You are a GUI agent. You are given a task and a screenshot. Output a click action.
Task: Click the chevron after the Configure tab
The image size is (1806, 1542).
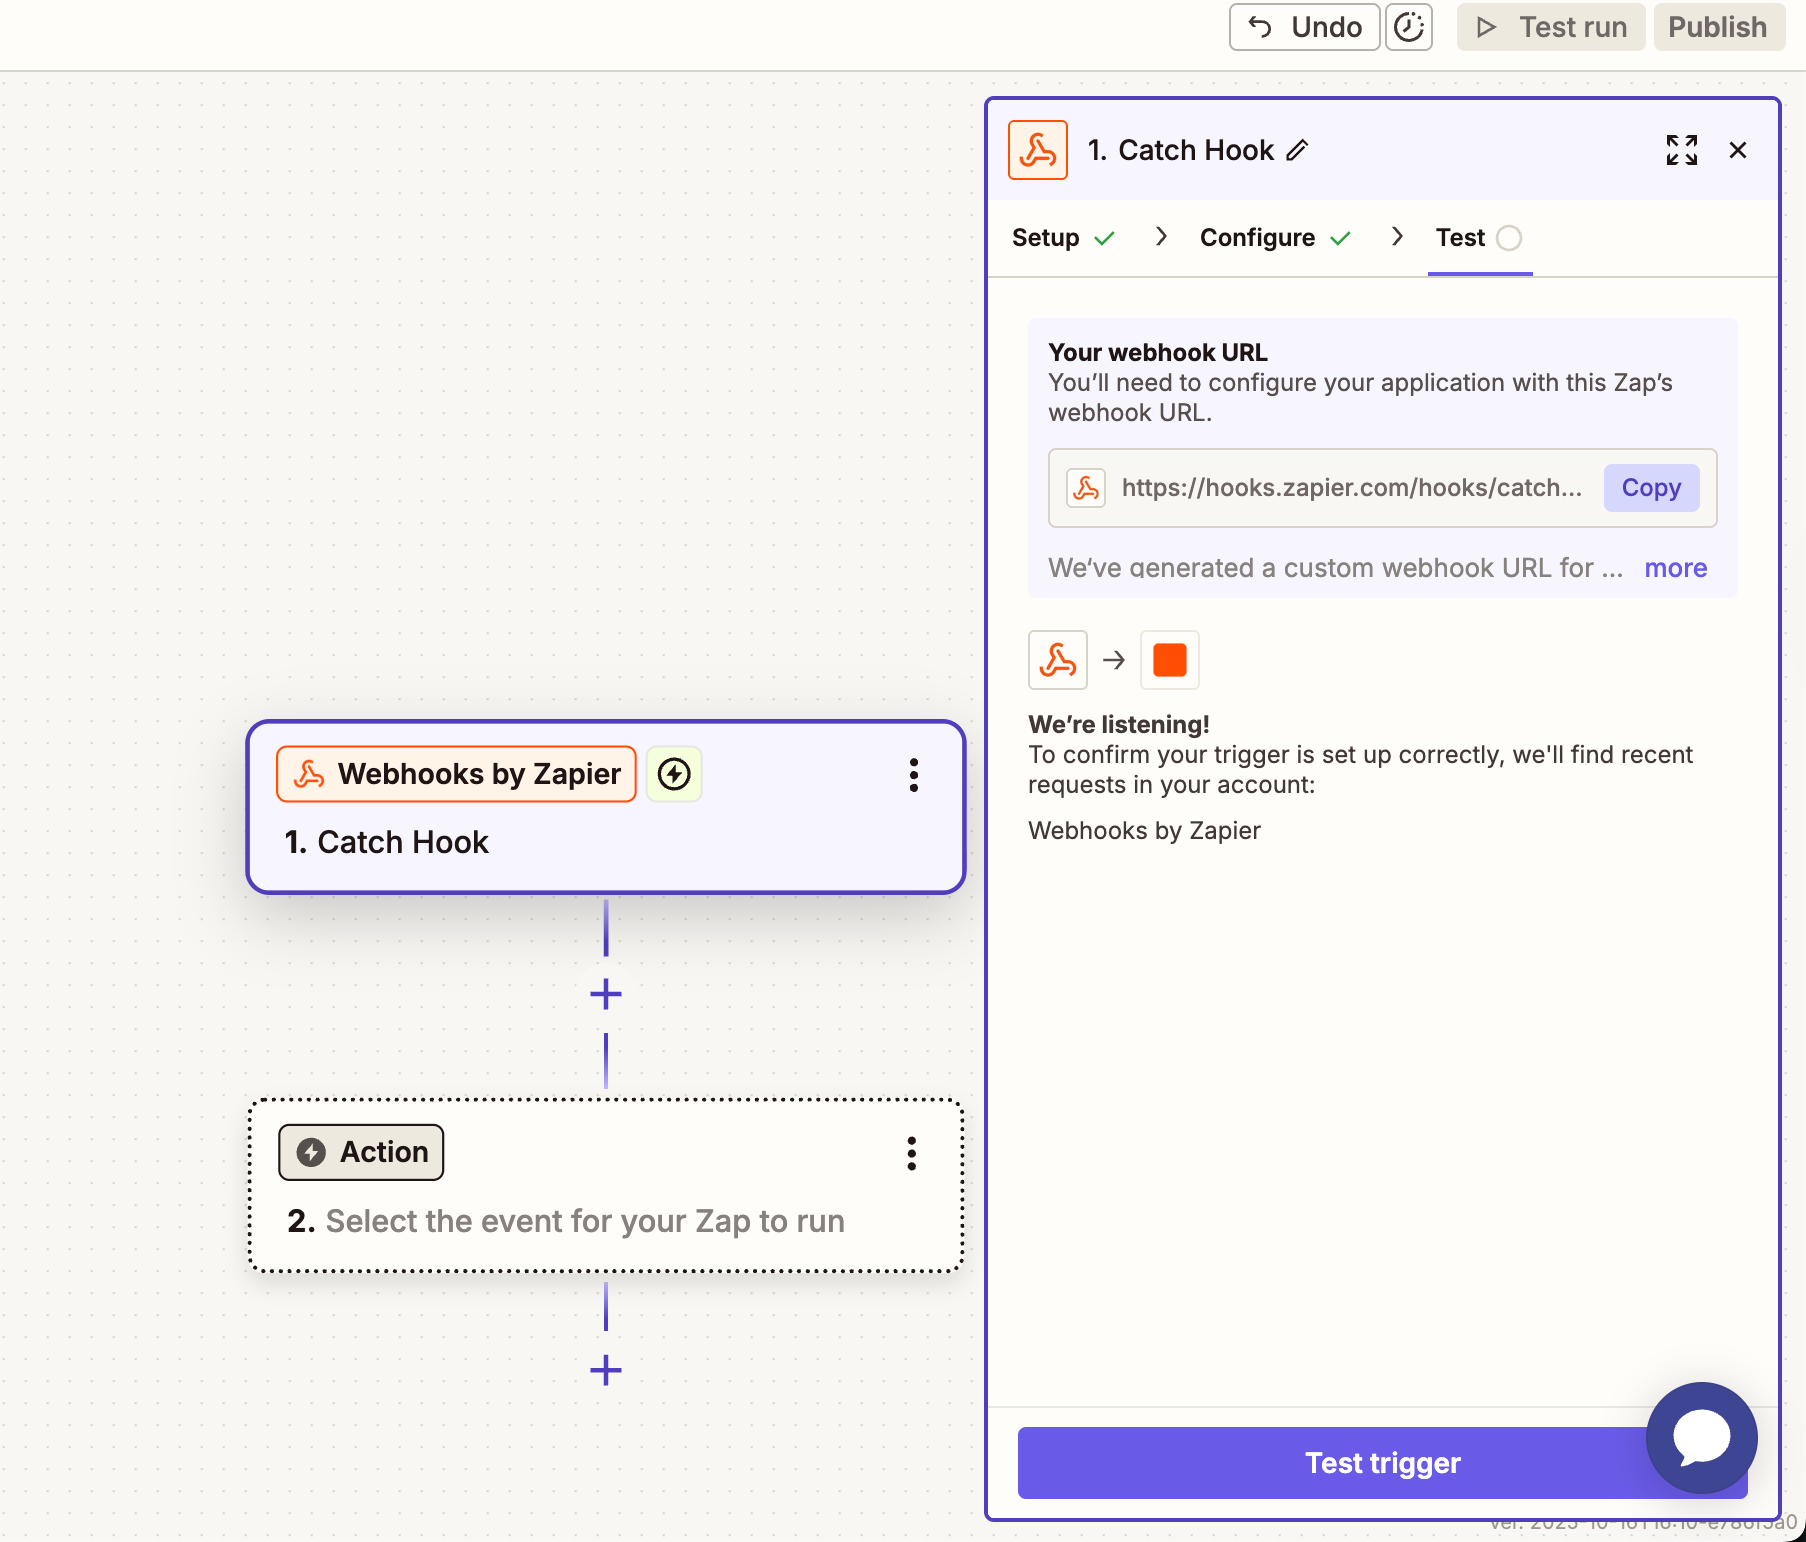(x=1397, y=237)
